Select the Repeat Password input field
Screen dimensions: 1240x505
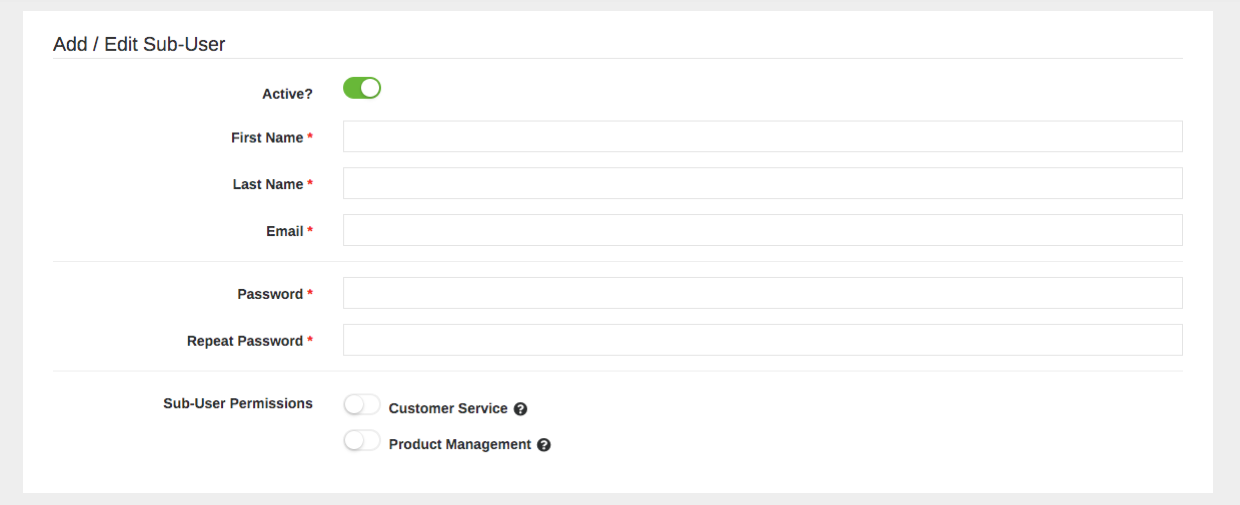coord(763,340)
